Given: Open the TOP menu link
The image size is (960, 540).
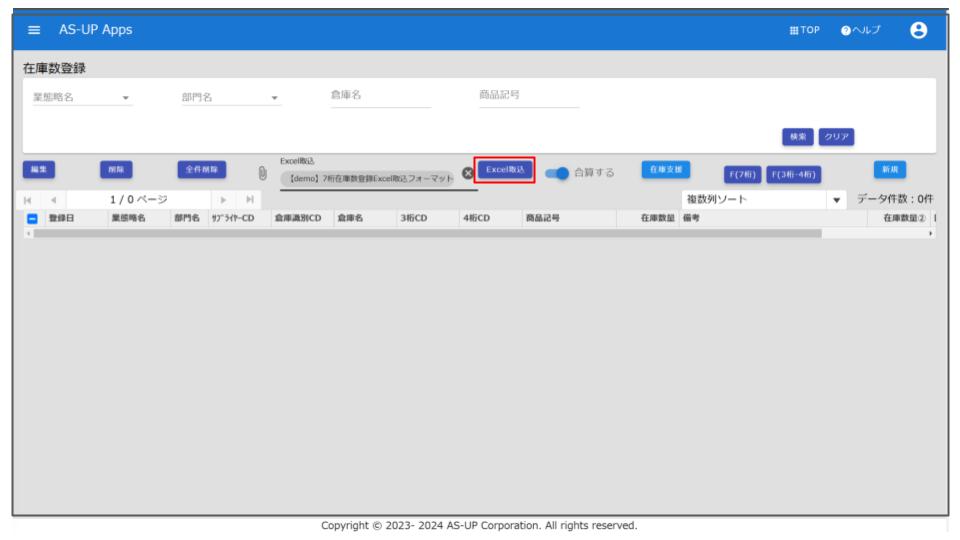Looking at the screenshot, I should click(x=805, y=30).
